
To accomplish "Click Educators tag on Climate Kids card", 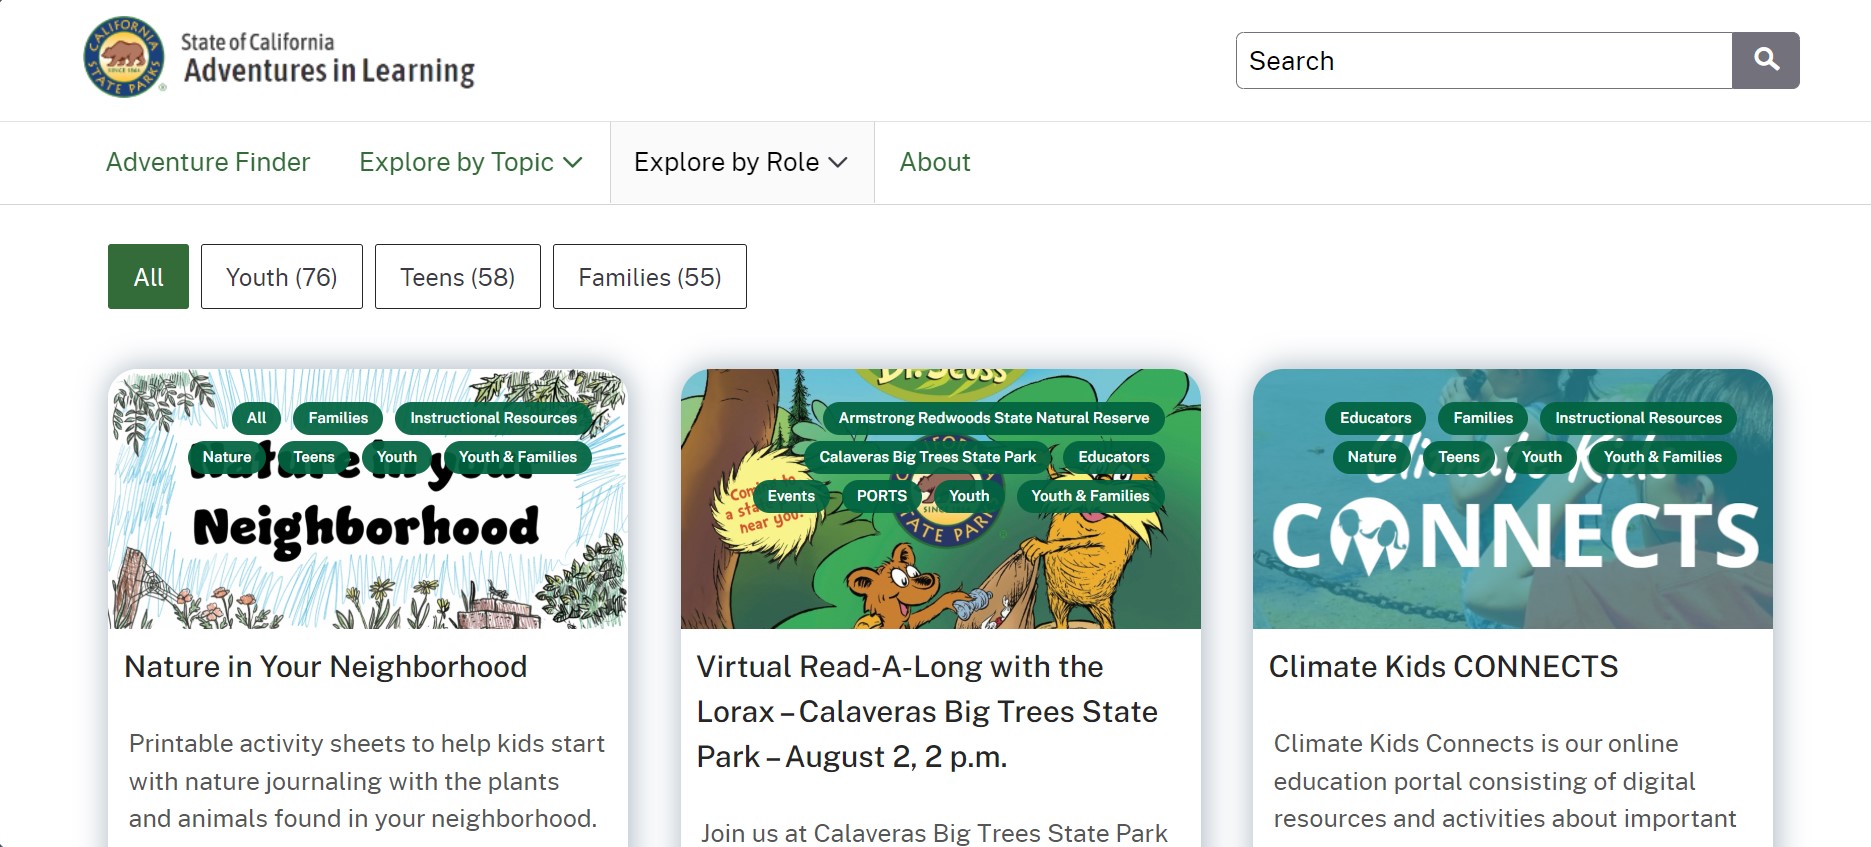I will (x=1376, y=418).
